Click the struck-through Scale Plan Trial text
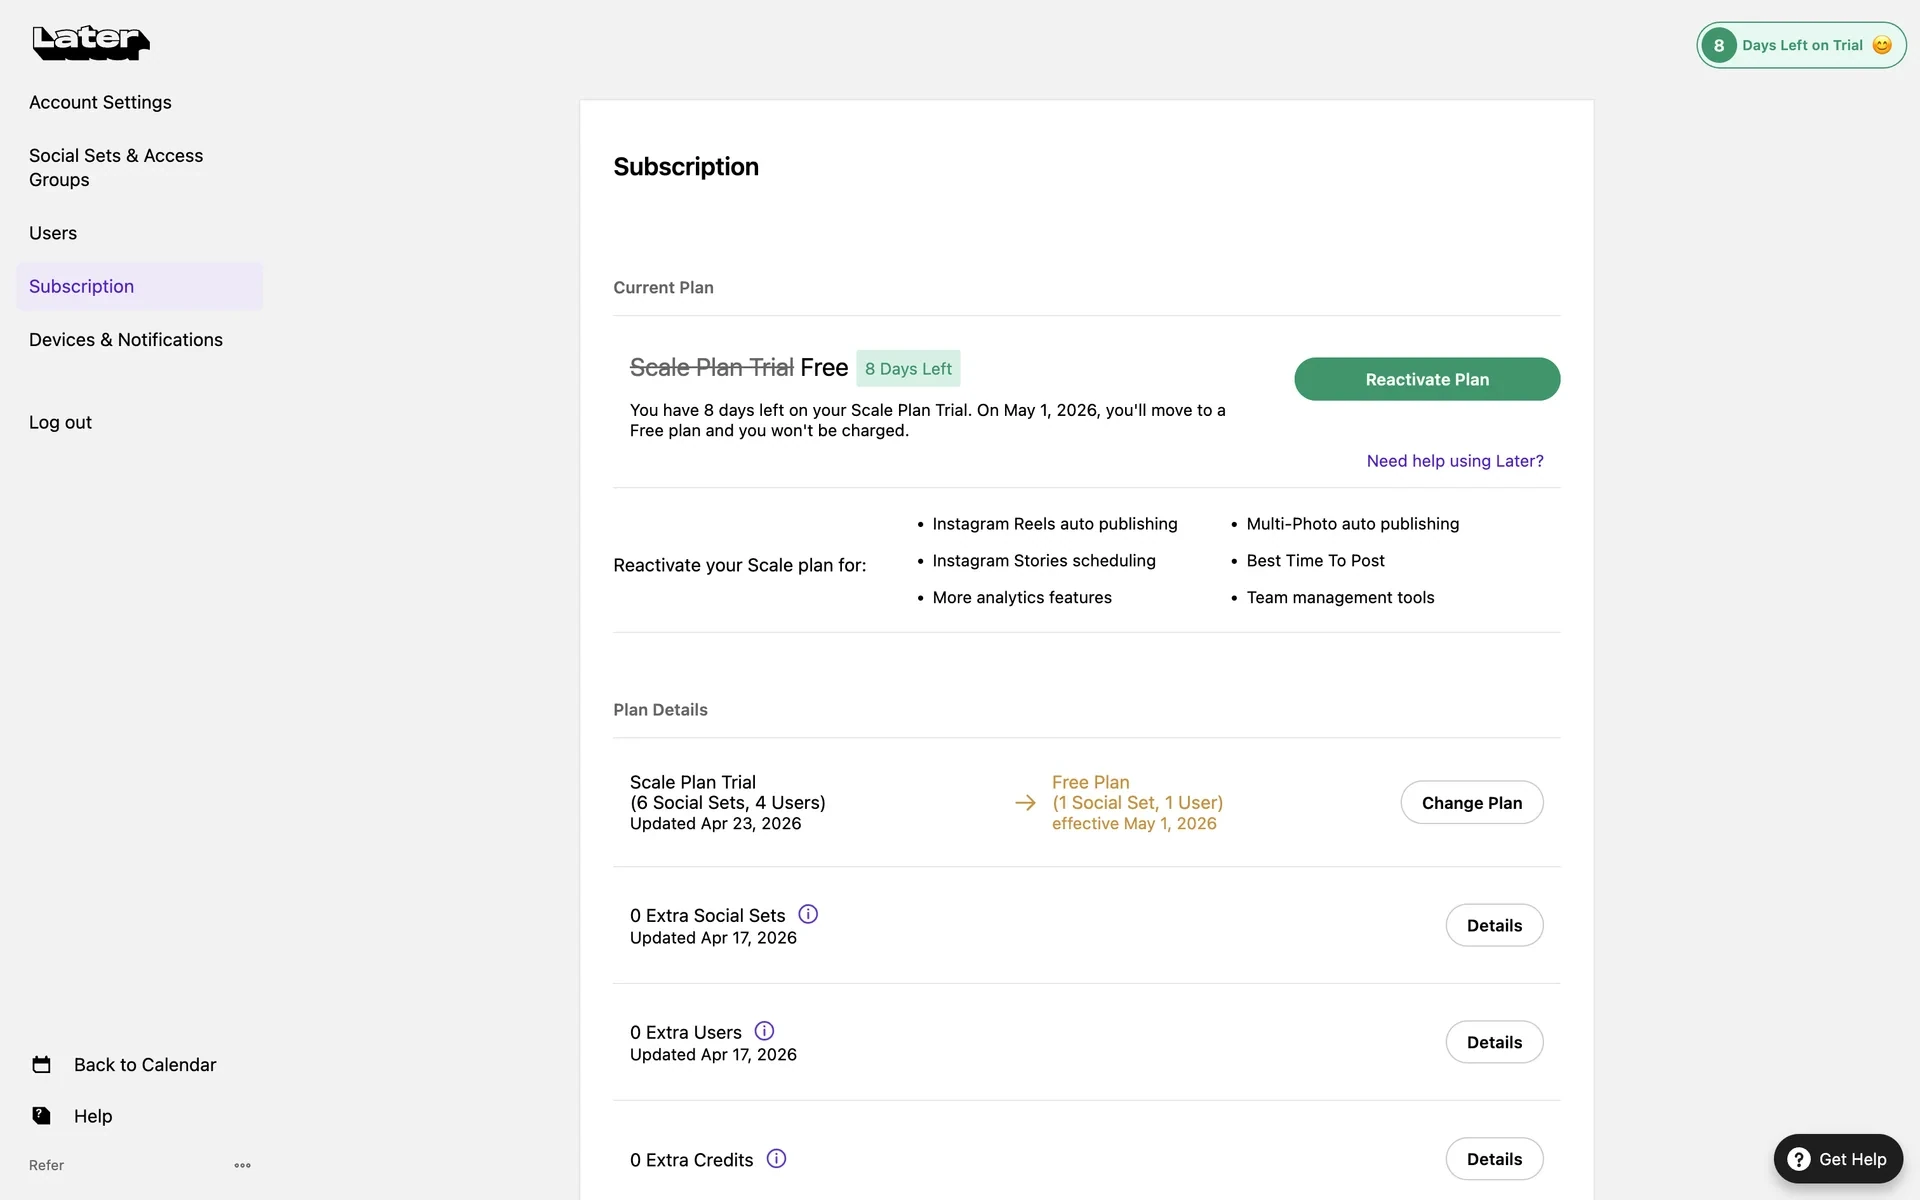 point(711,368)
